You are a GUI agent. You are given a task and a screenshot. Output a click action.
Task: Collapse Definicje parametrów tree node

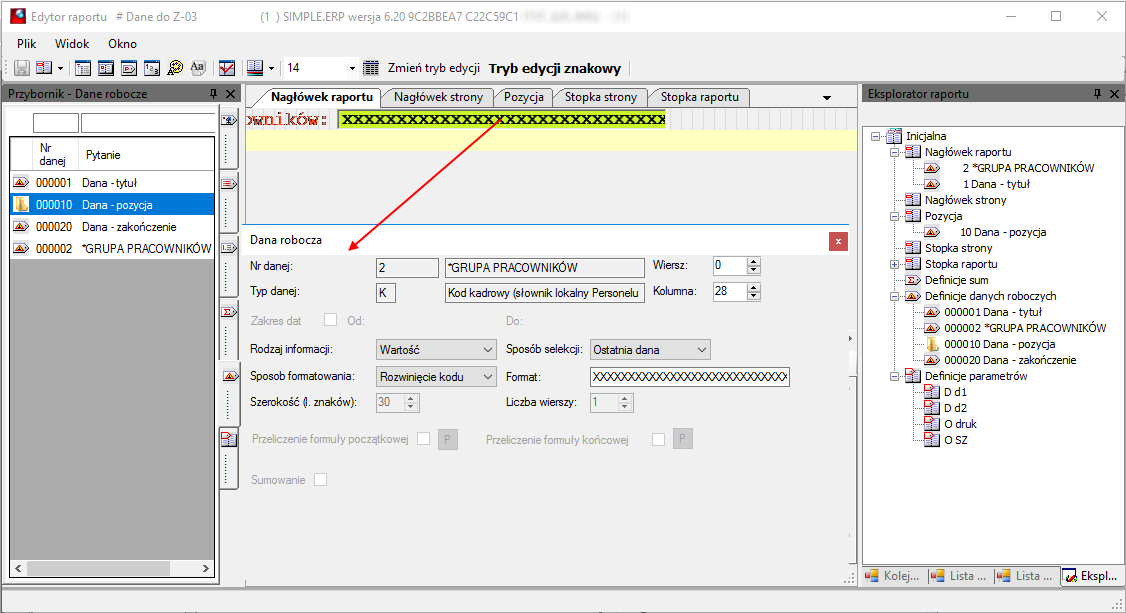[894, 376]
